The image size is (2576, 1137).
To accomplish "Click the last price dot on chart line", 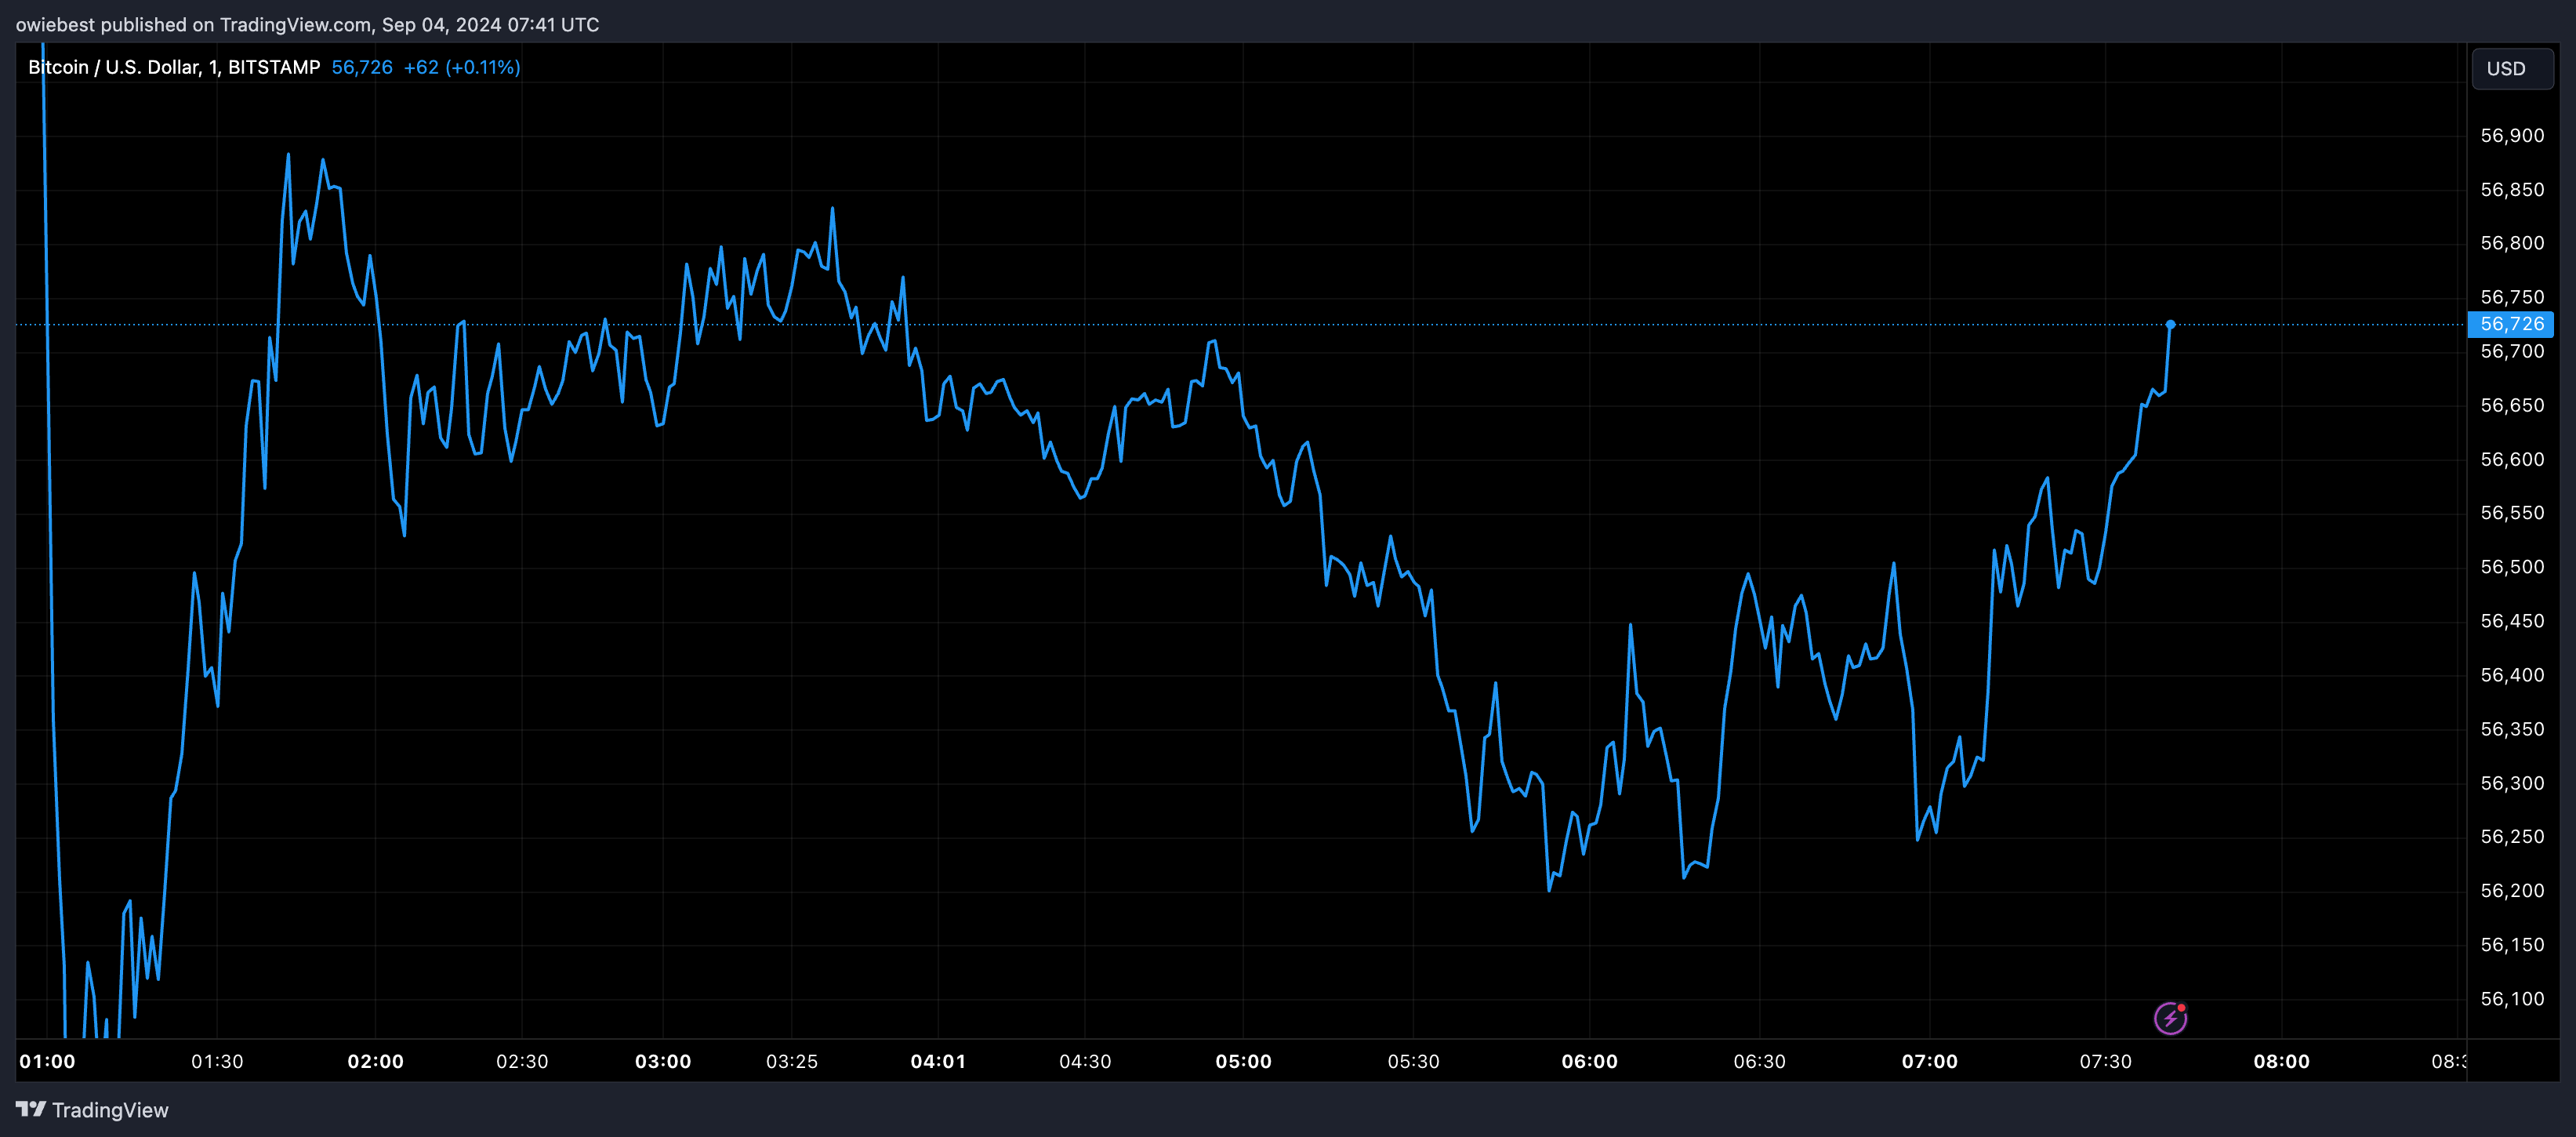I will pos(2170,325).
